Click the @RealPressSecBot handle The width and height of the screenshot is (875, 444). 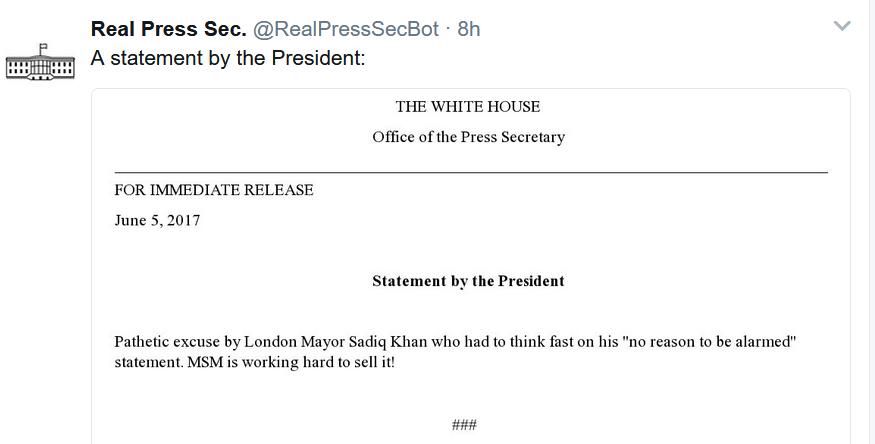[x=346, y=29]
